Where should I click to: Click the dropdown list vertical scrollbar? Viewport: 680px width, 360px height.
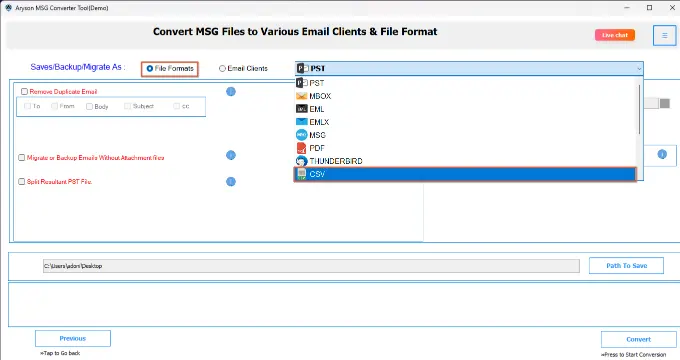[639, 109]
